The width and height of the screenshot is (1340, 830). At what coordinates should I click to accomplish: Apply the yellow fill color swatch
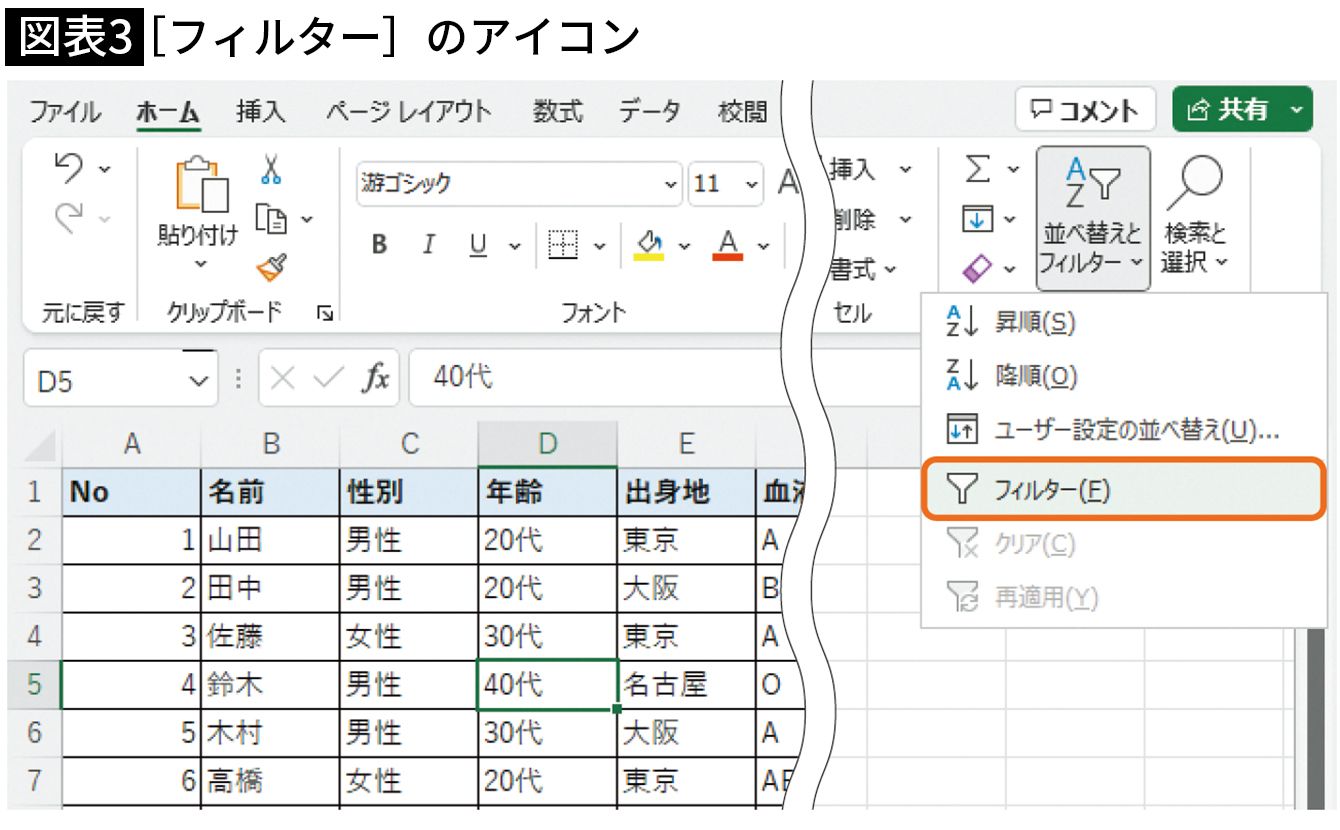pos(650,245)
